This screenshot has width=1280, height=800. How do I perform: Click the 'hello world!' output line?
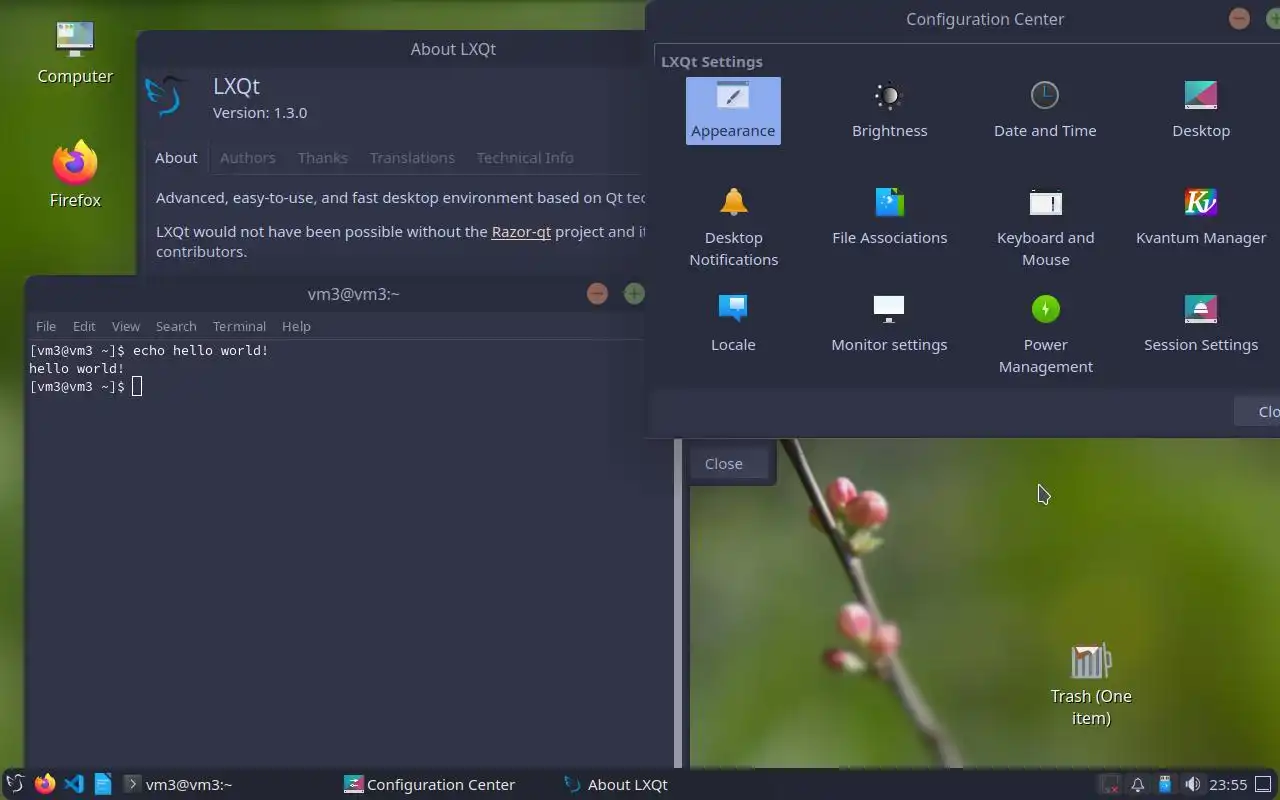click(77, 368)
